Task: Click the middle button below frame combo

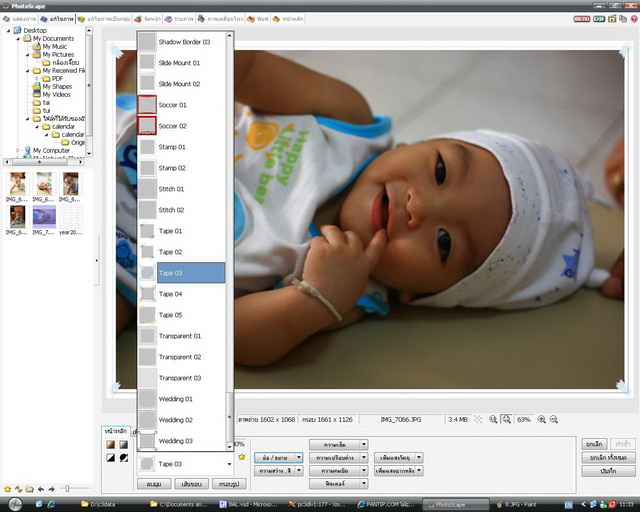Action: (x=192, y=484)
